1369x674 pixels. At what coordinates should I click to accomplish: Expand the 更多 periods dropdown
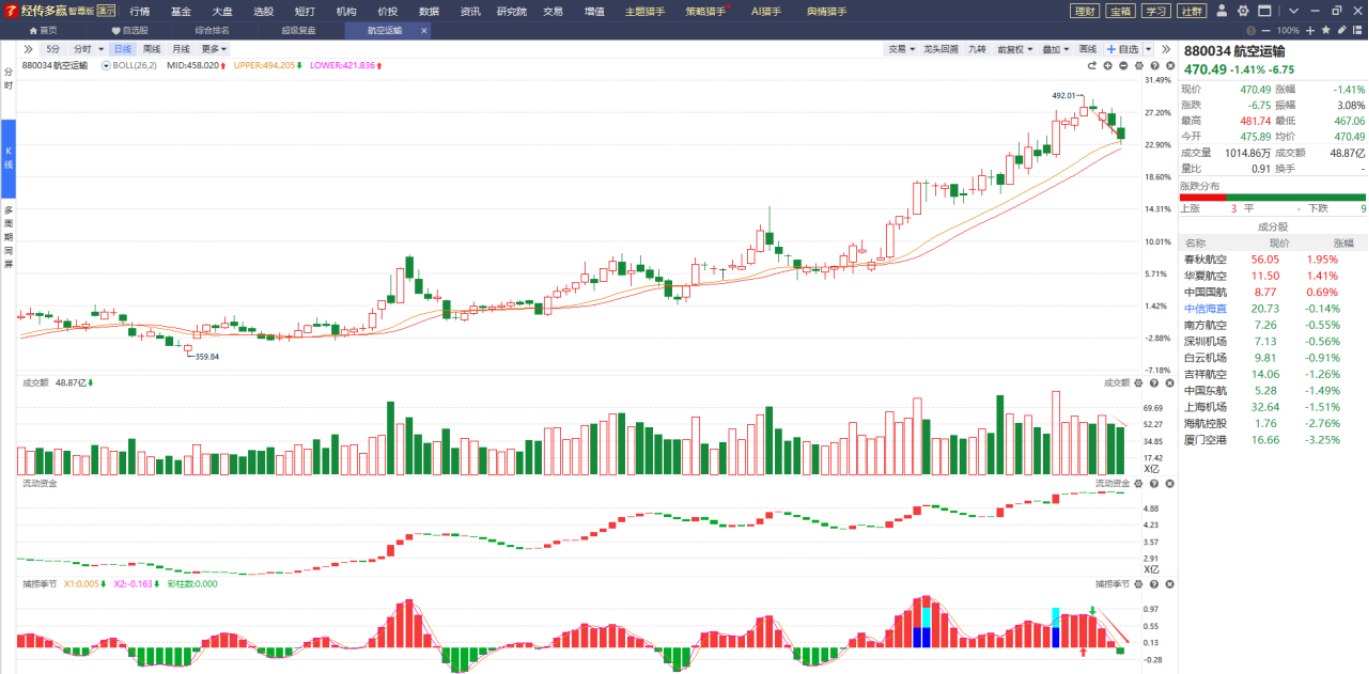coord(214,49)
